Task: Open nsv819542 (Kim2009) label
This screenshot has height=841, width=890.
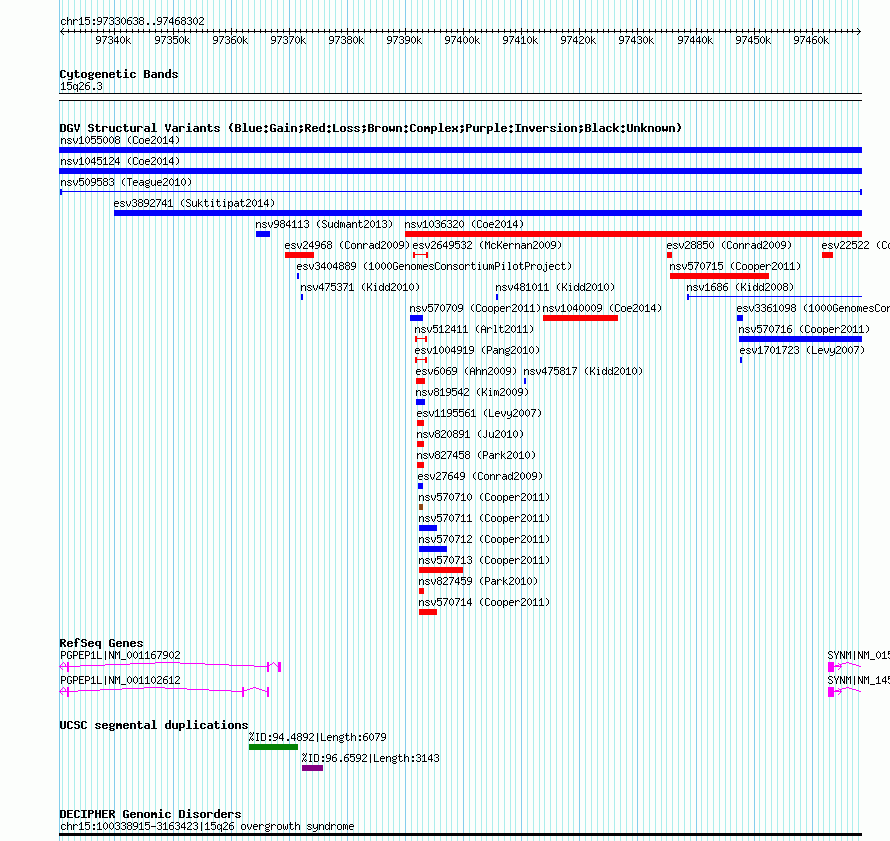Action: tap(472, 392)
